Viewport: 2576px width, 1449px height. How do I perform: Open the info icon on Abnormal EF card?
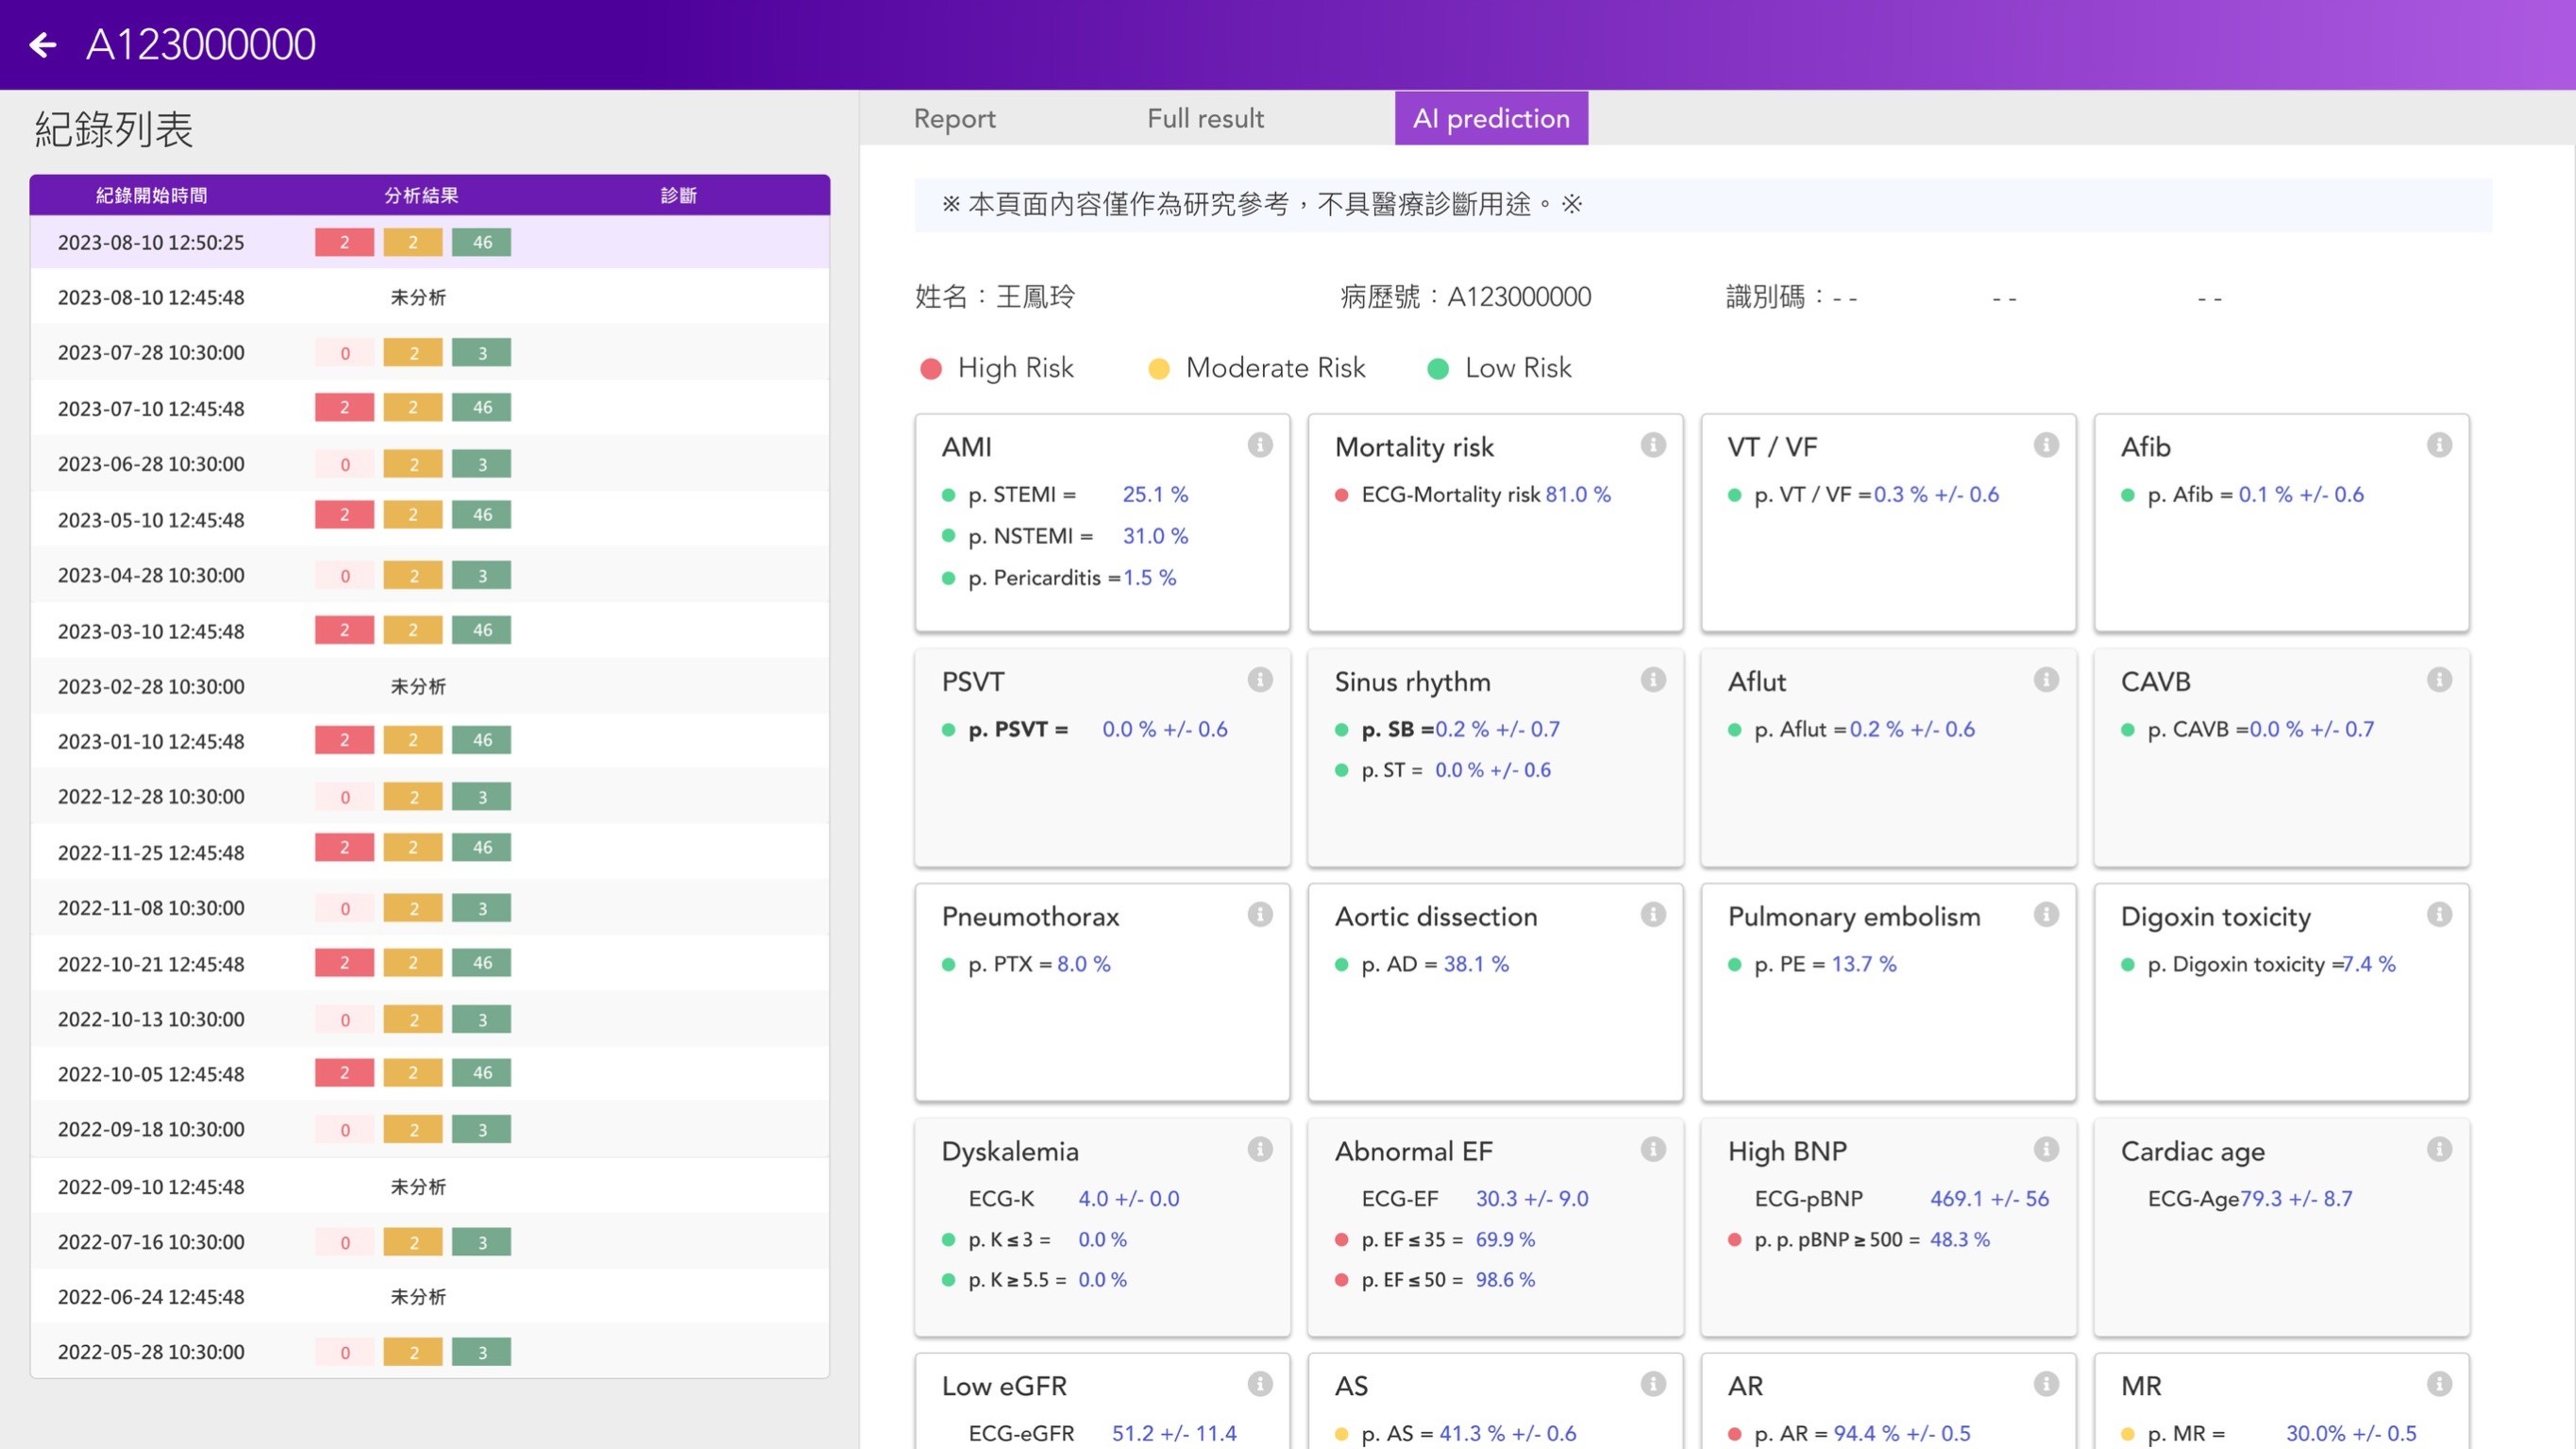coord(1653,1150)
